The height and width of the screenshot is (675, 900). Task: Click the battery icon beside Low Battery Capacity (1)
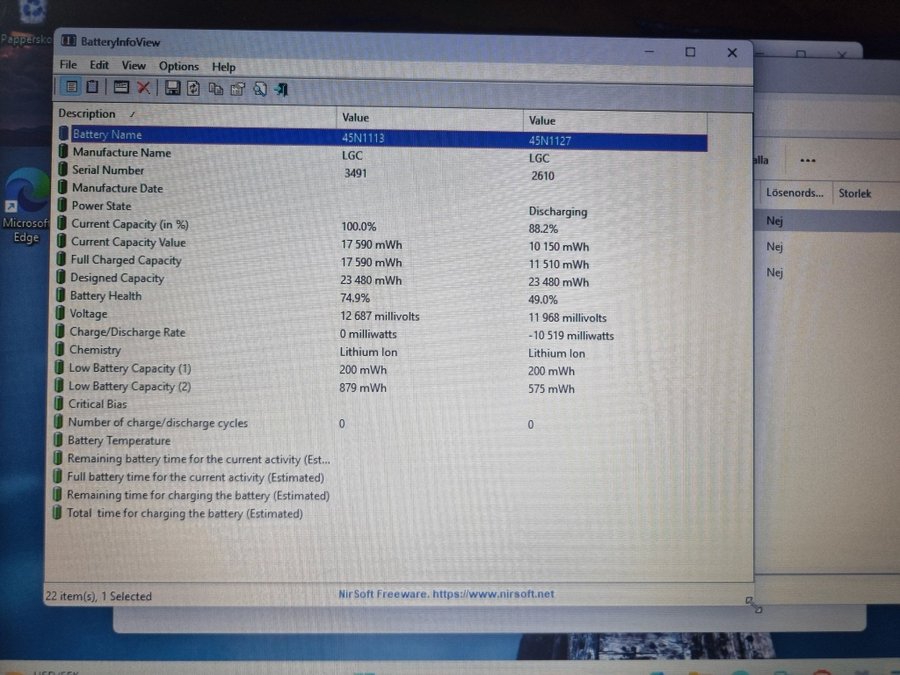click(59, 367)
